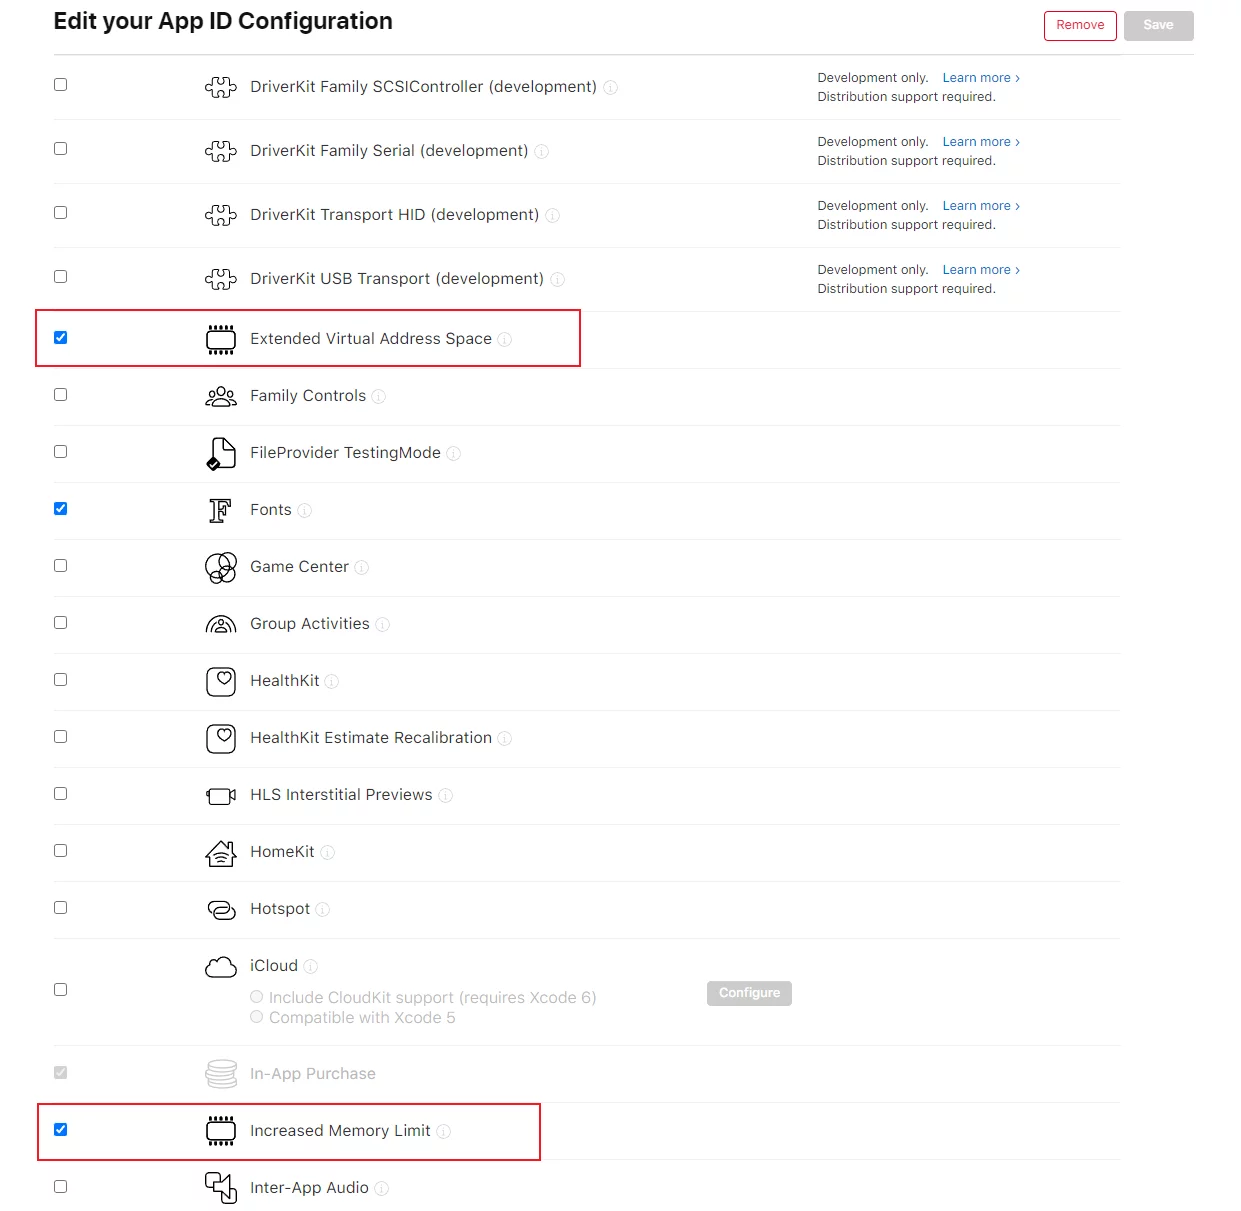Viewport: 1241px width, 1211px height.
Task: Click the Hotspot link icon
Action: click(x=220, y=909)
